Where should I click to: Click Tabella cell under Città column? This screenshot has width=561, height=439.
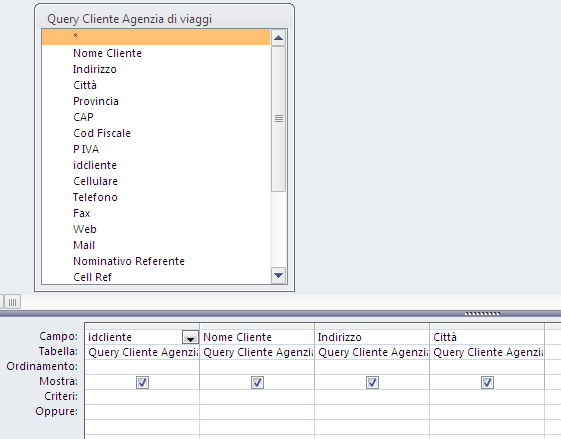point(487,352)
